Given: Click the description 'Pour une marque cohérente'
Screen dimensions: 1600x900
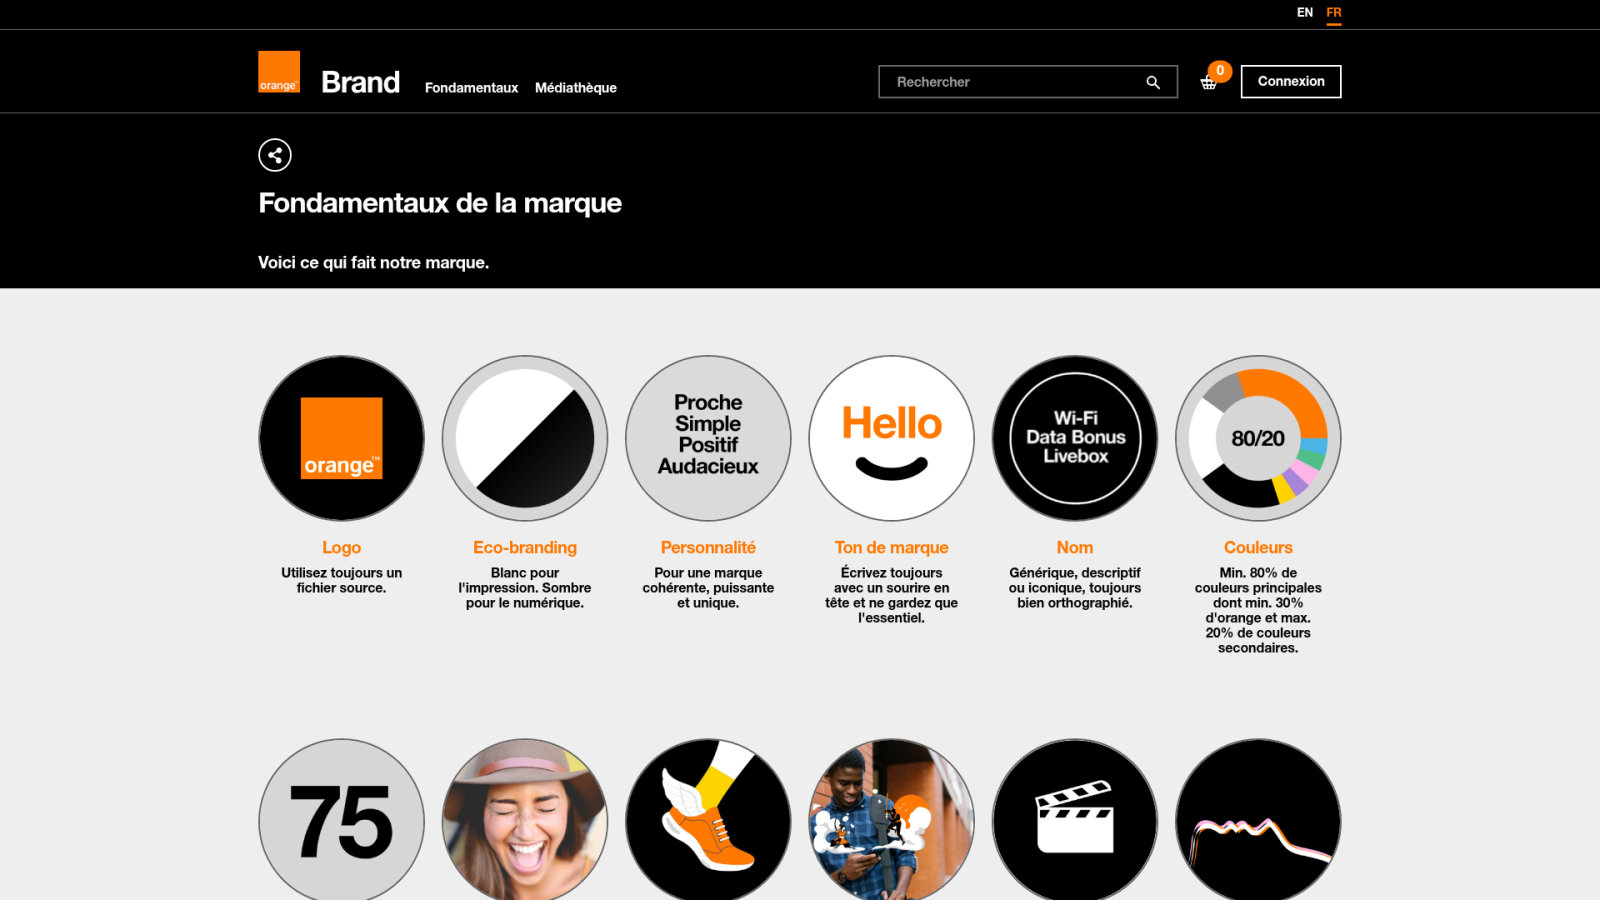Looking at the screenshot, I should coord(708,588).
